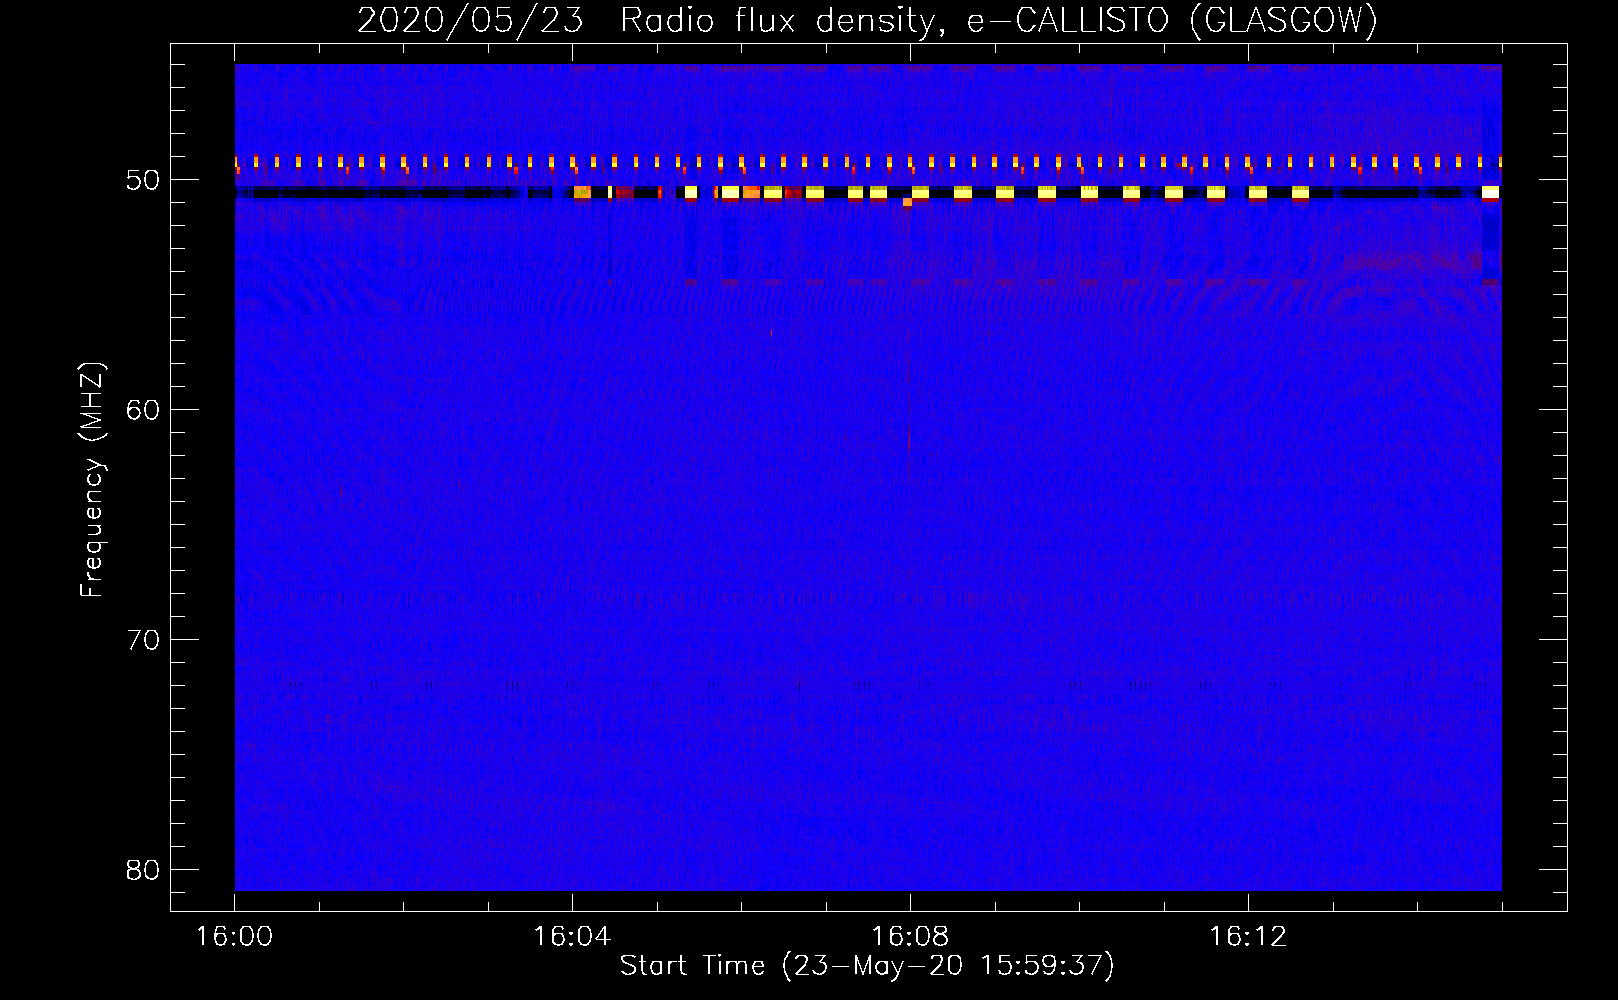The height and width of the screenshot is (1000, 1618).
Task: Click the 16:00 time tick label
Action: (234, 936)
